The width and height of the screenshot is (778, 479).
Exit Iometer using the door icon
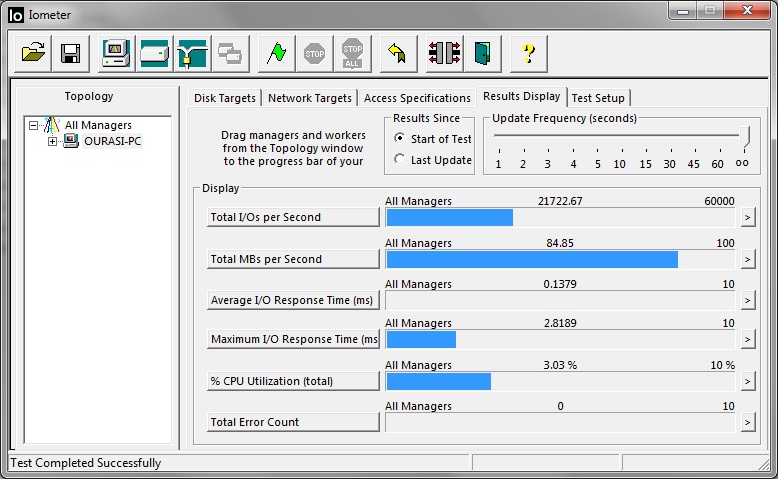pyautogui.click(x=482, y=53)
